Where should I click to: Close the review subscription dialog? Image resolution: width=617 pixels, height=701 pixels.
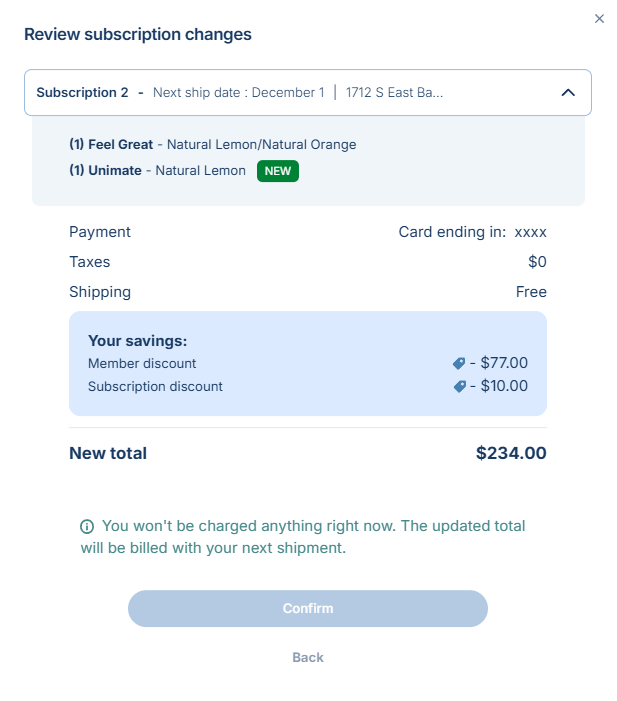599,18
